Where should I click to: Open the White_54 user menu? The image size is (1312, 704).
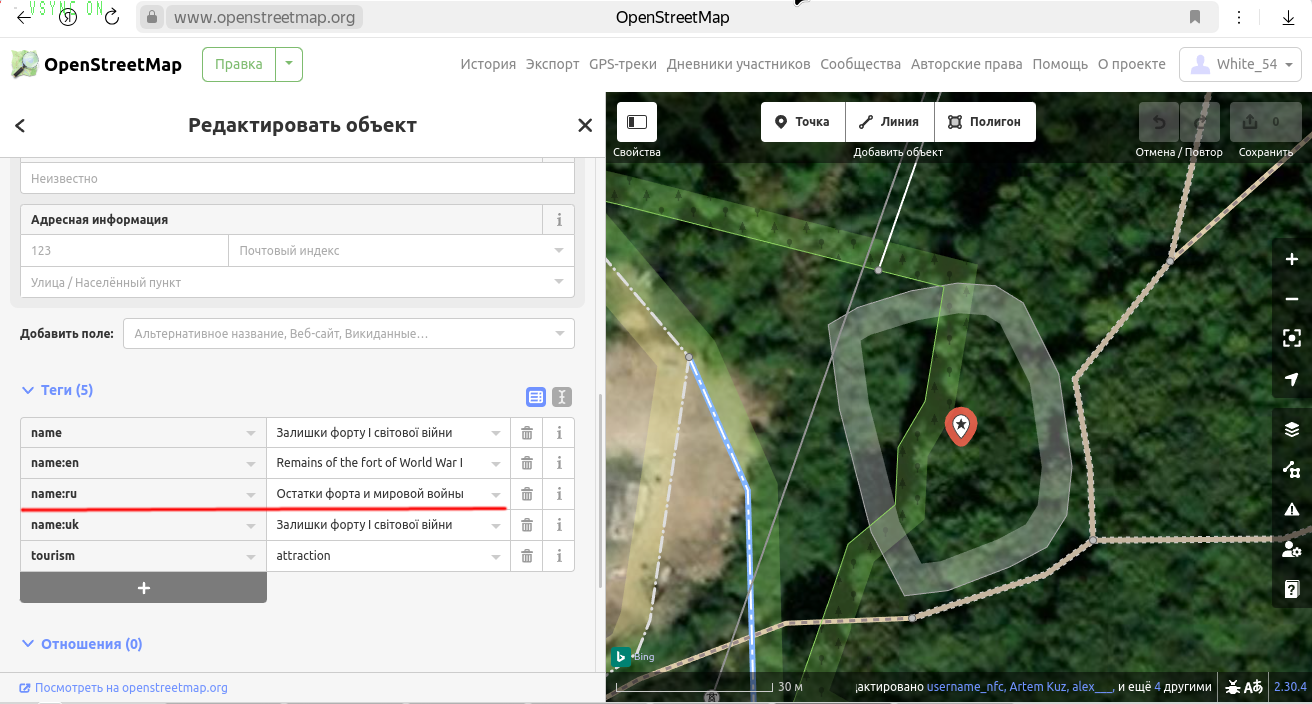coord(1240,64)
